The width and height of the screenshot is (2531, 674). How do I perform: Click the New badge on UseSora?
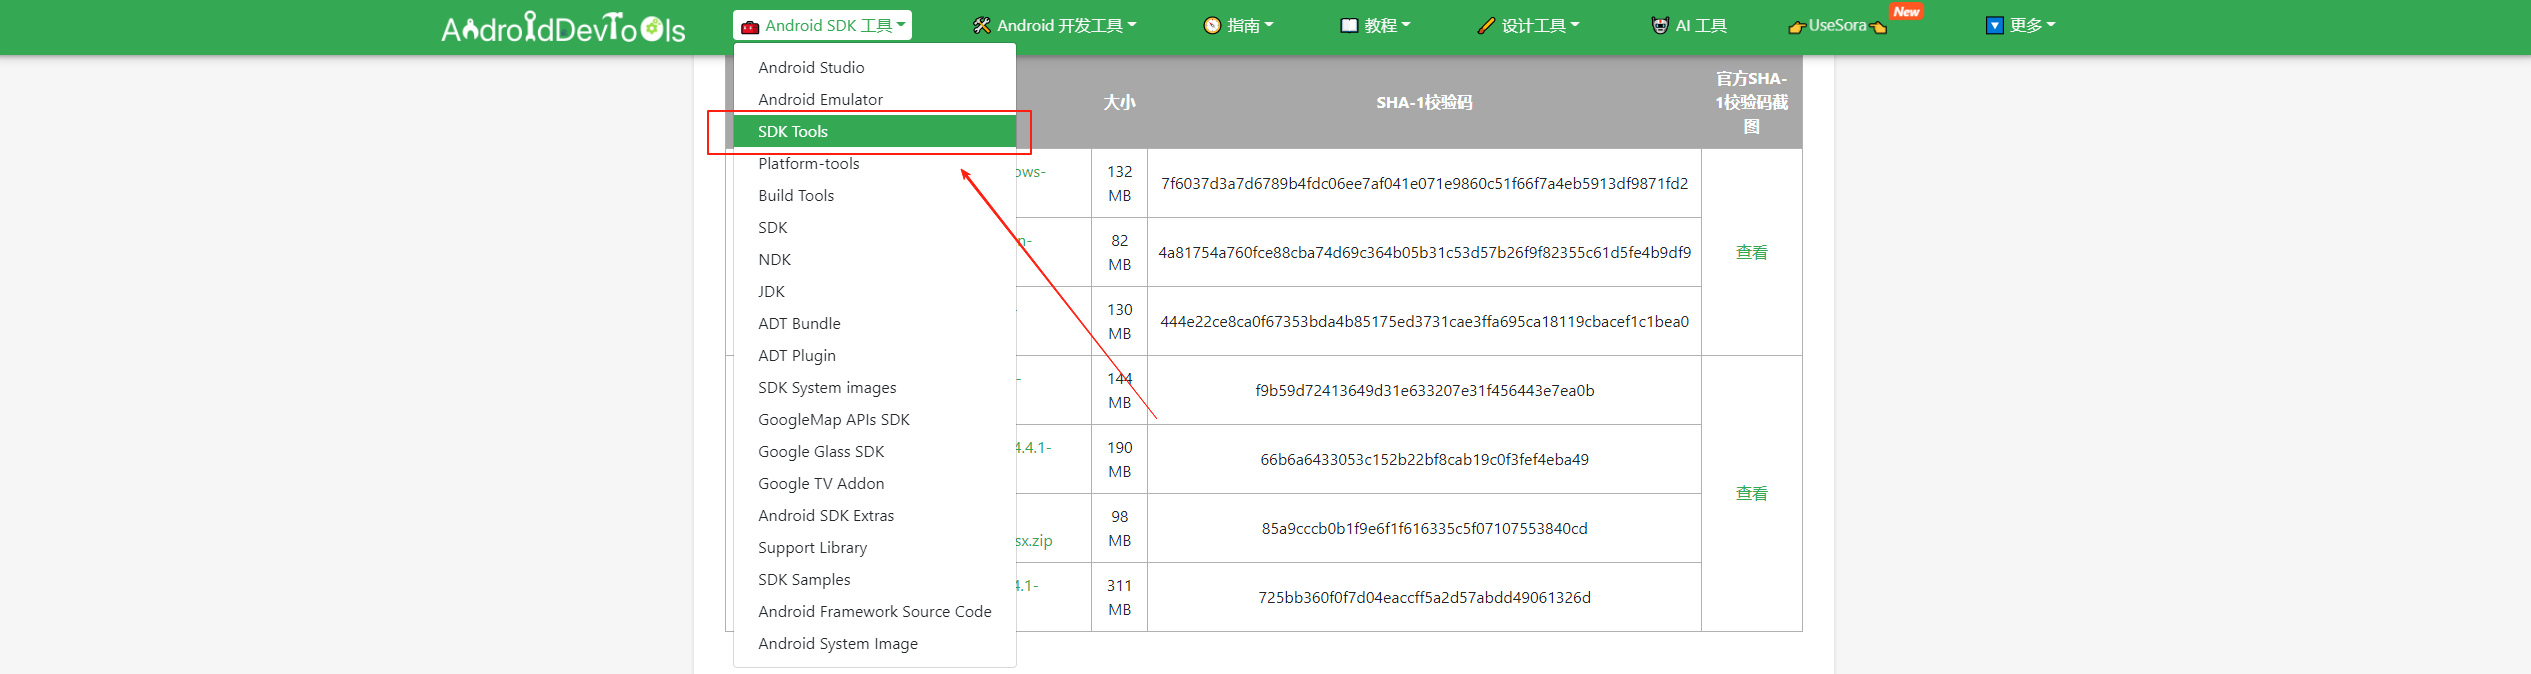tap(1906, 12)
